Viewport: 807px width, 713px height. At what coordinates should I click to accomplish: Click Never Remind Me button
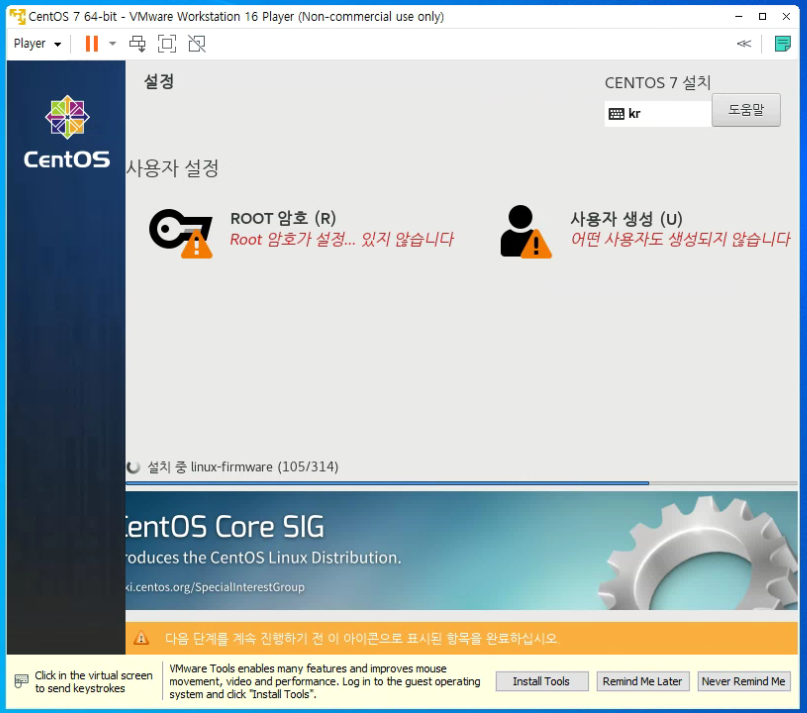[x=743, y=681]
